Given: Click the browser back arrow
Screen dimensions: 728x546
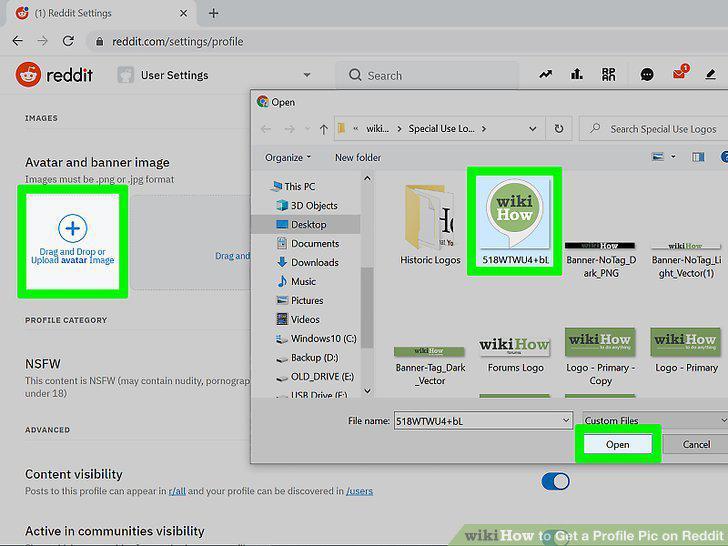Looking at the screenshot, I should tap(18, 41).
